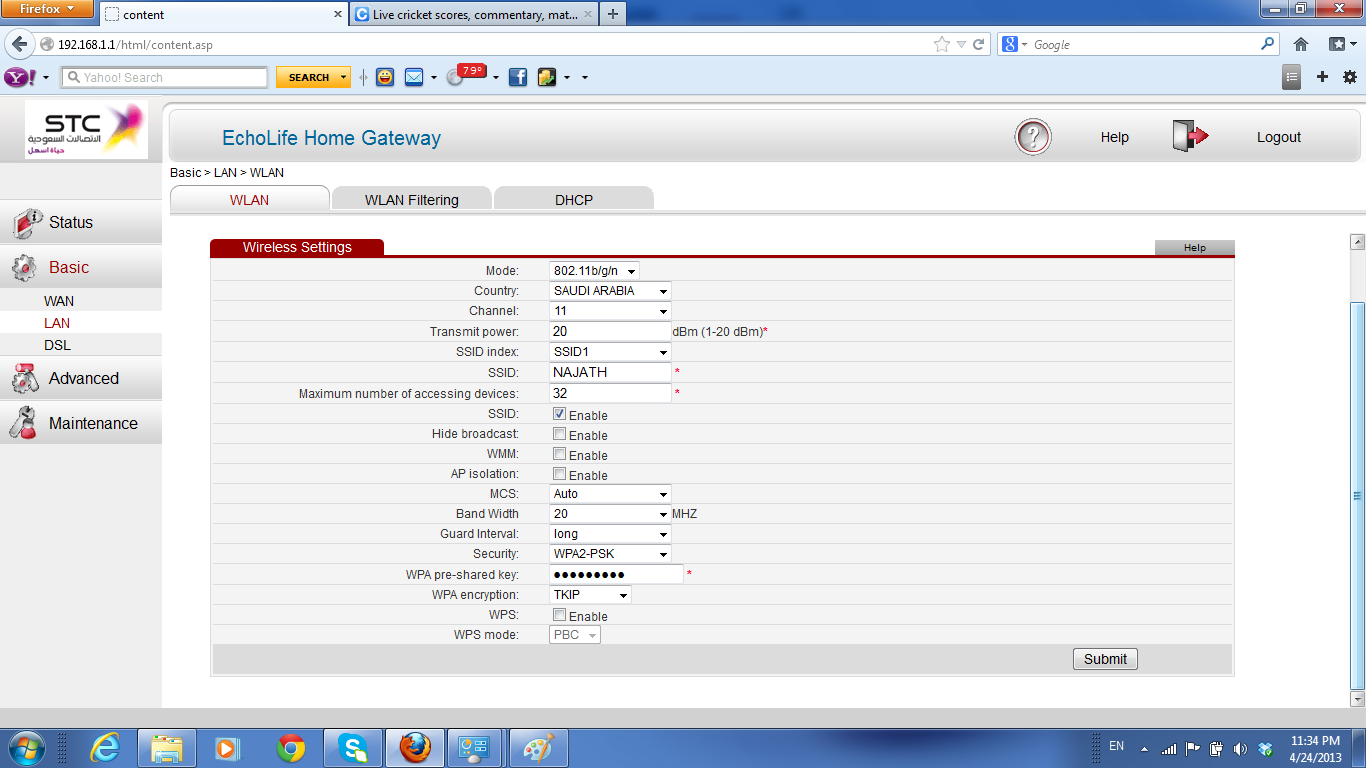Image resolution: width=1366 pixels, height=768 pixels.
Task: Open Yahoo toolbar settings gear
Action: (x=1350, y=77)
